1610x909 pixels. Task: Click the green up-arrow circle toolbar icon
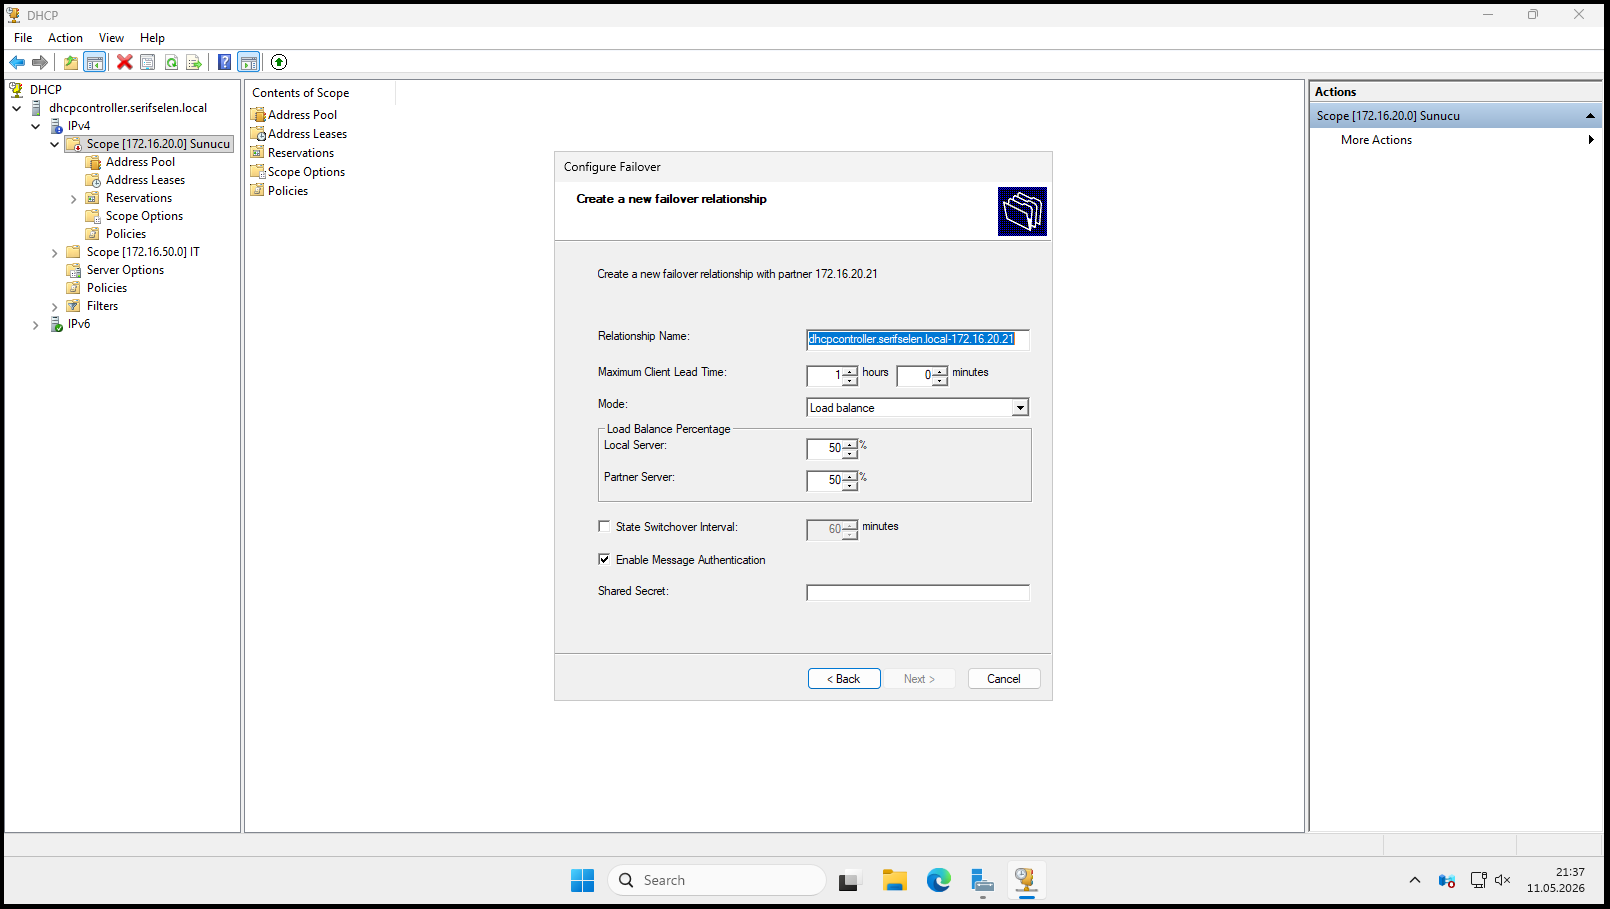279,62
